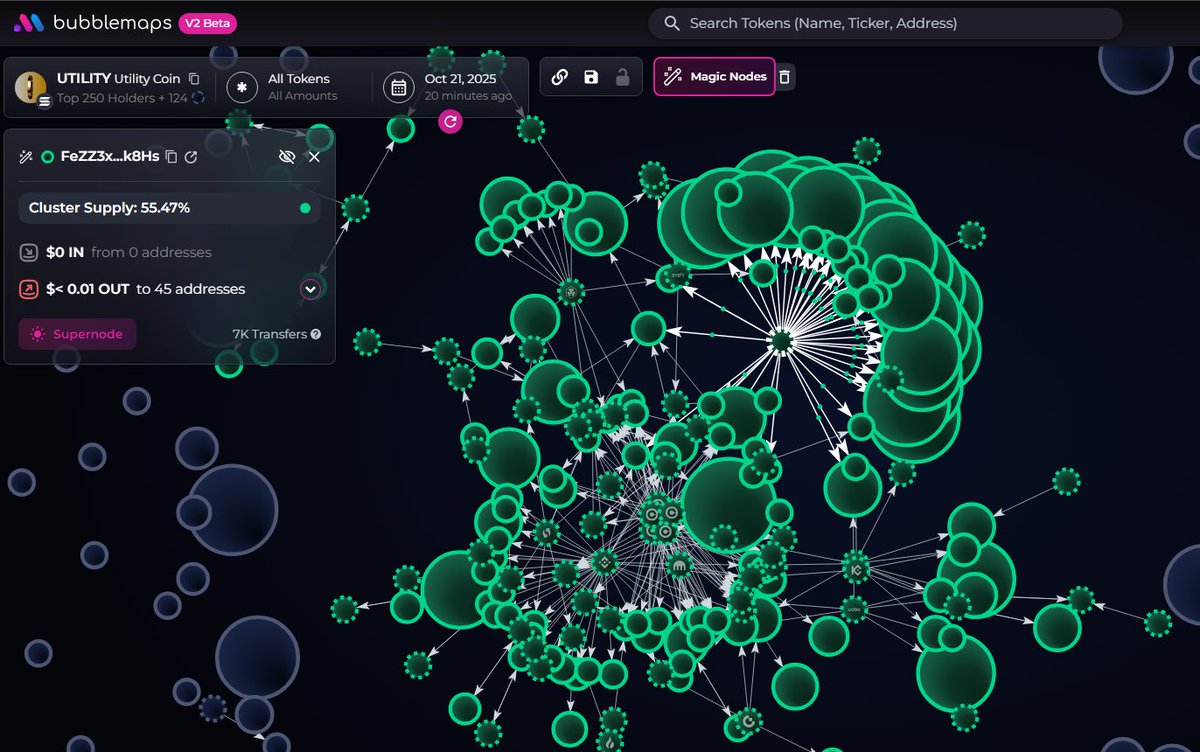Click the pink refresh map icon
The height and width of the screenshot is (752, 1200).
450,121
